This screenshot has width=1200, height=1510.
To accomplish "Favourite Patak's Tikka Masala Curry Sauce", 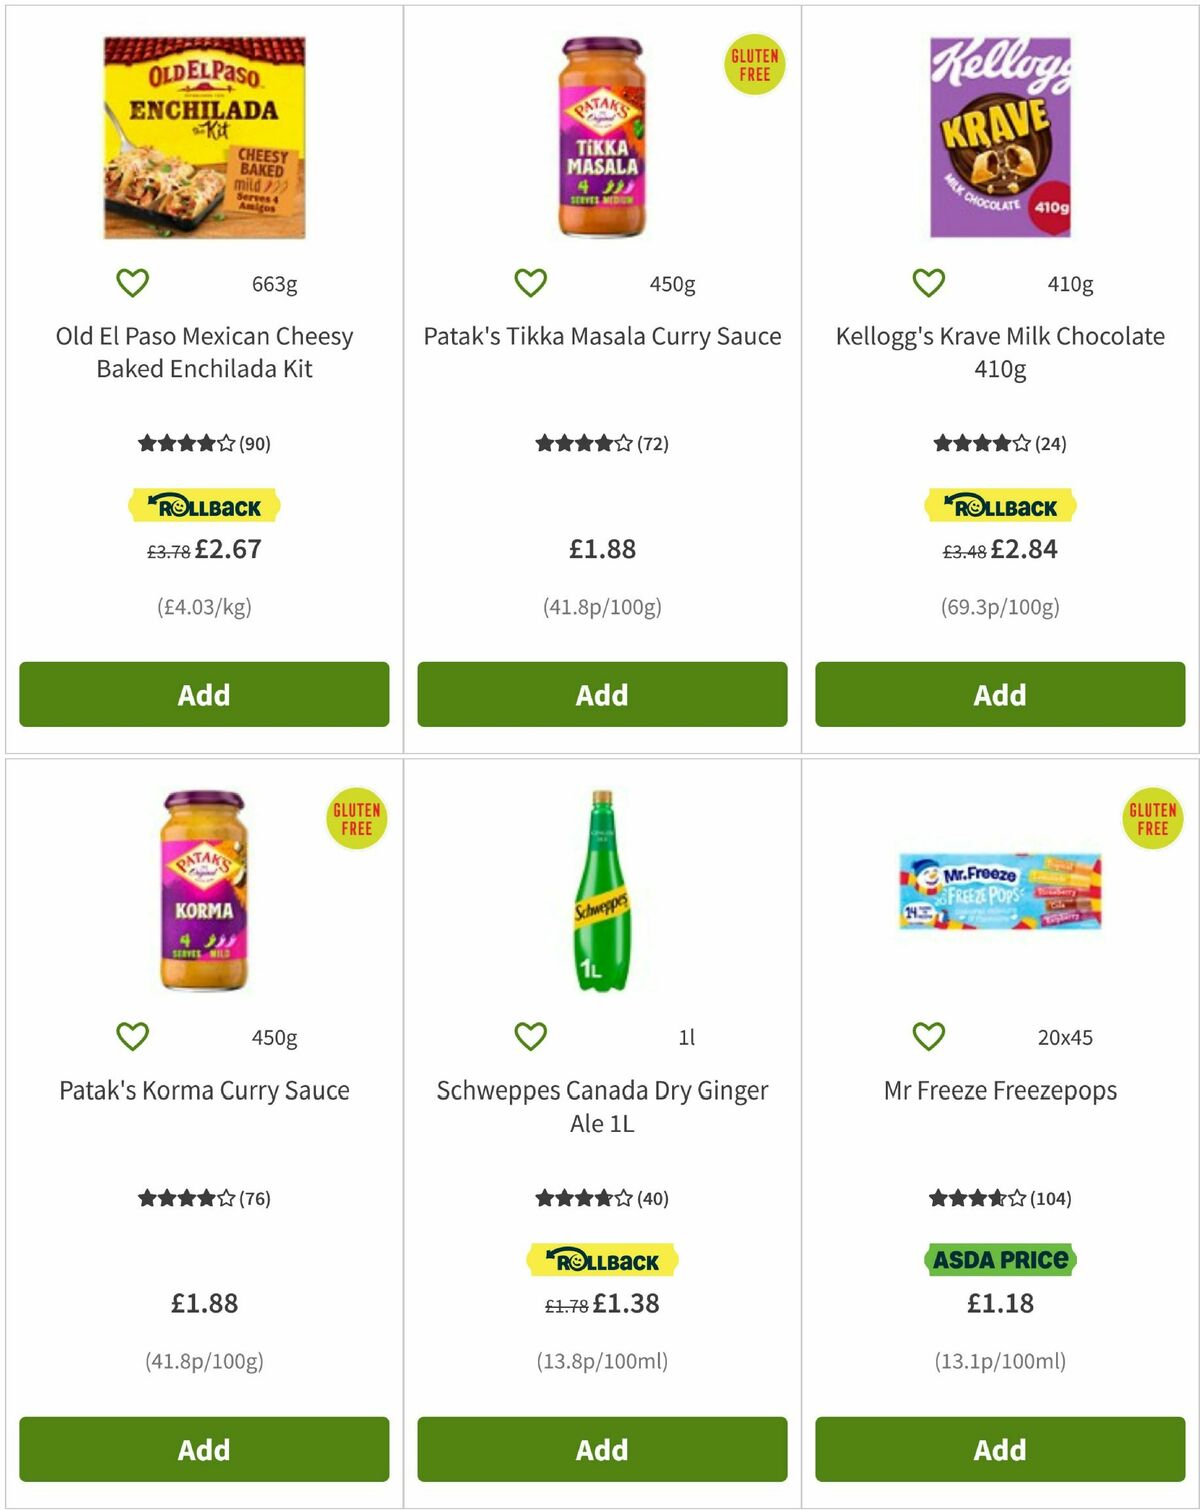I will click(531, 281).
